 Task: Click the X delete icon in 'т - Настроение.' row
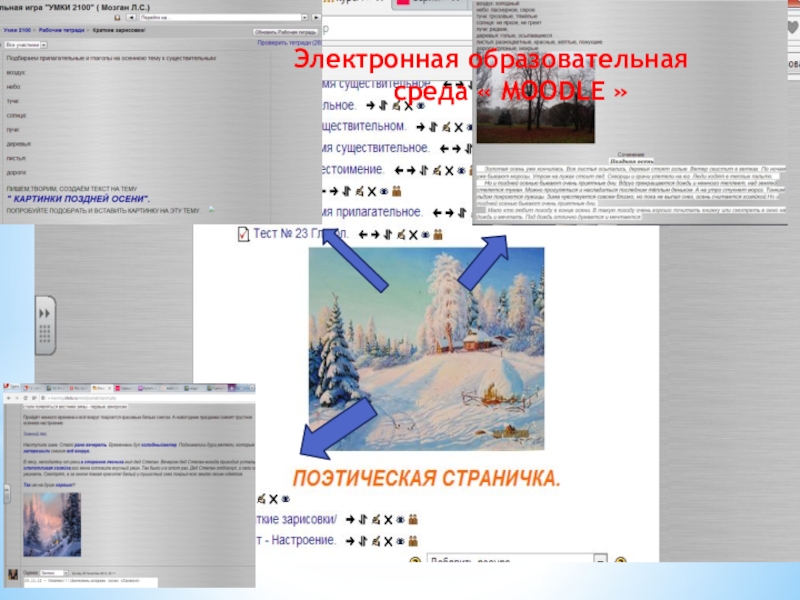pyautogui.click(x=388, y=542)
